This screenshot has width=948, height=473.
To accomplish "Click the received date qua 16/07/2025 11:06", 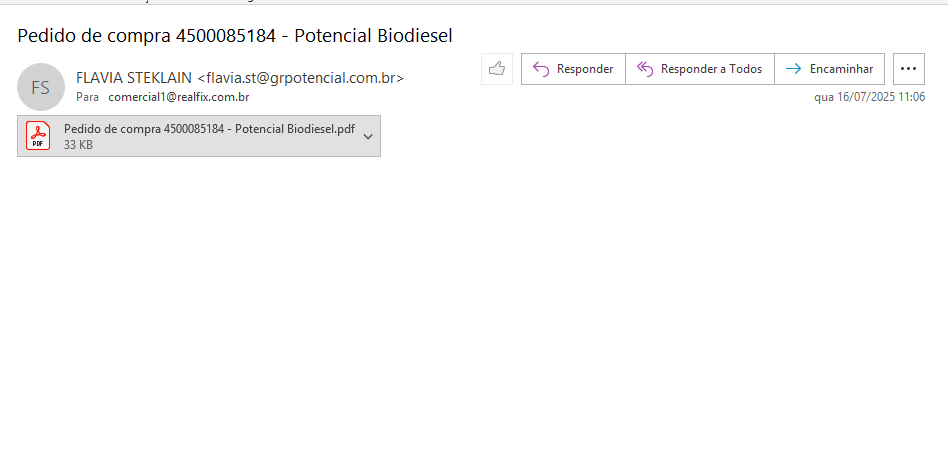I will click(869, 97).
